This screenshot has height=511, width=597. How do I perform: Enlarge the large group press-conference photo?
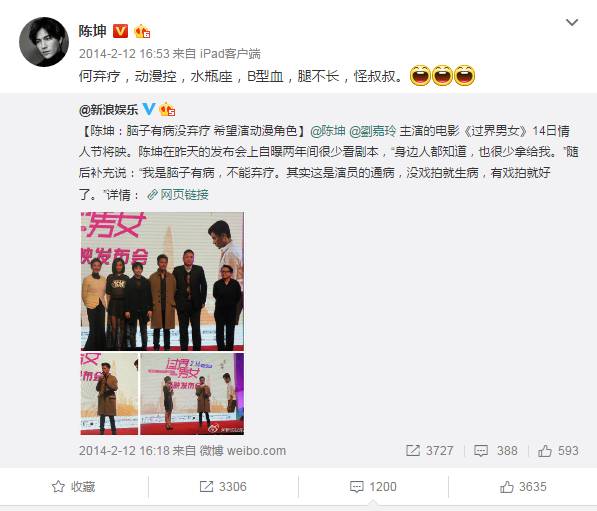click(x=162, y=281)
